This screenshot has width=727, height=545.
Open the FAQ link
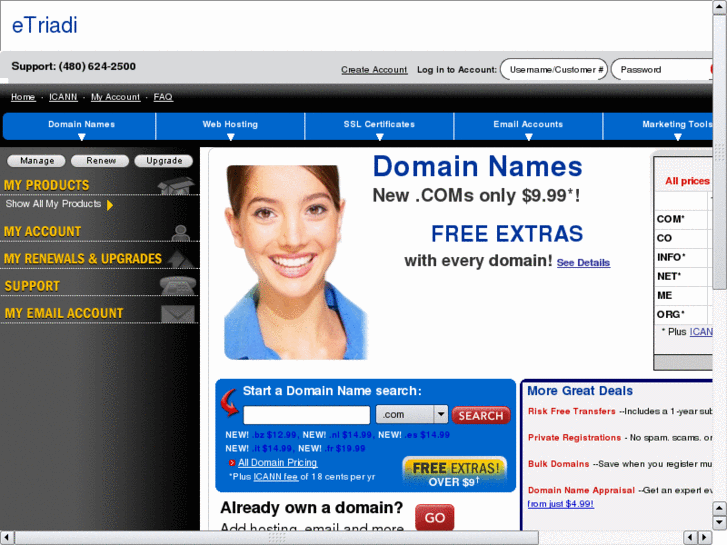(x=163, y=97)
